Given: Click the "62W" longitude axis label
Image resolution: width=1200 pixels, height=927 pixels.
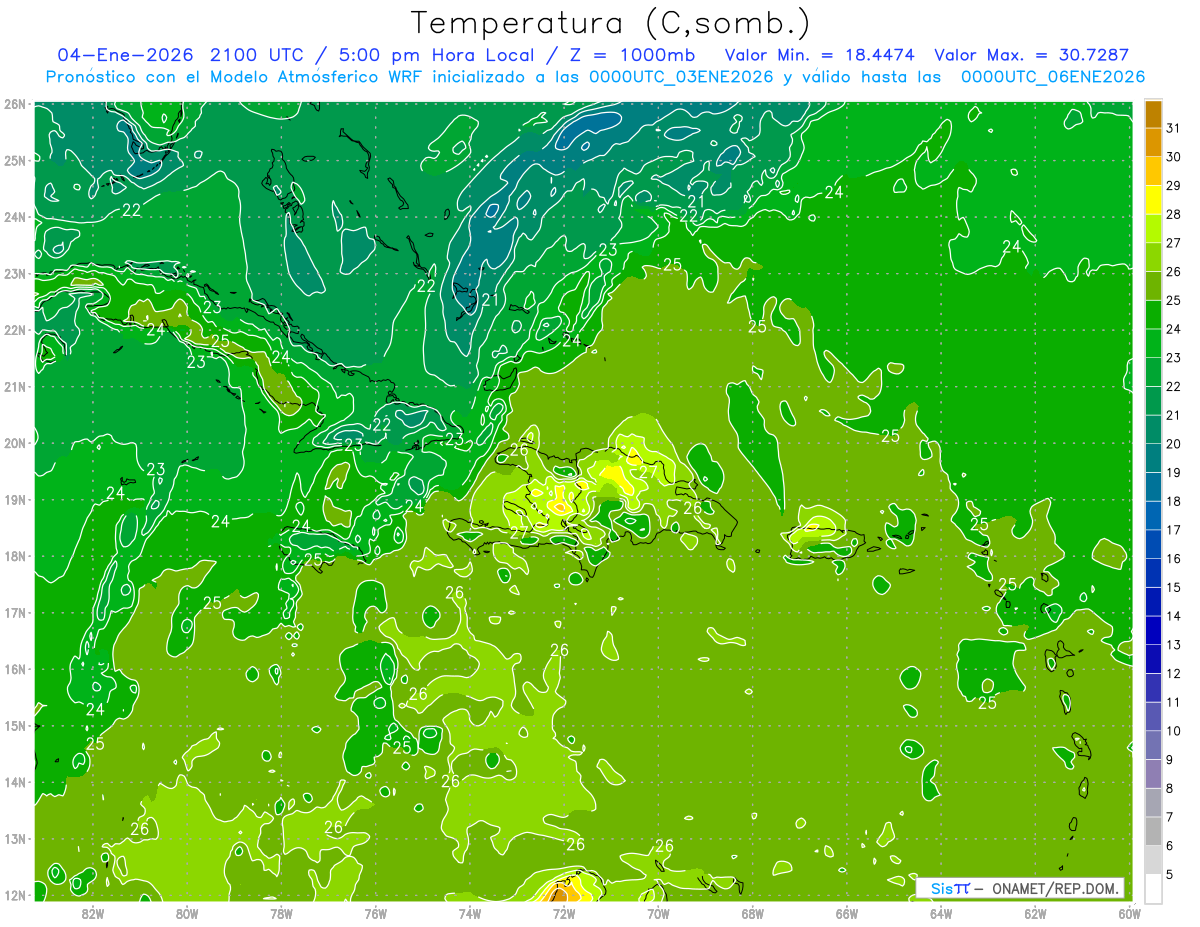Looking at the screenshot, I should pyautogui.click(x=1035, y=913).
